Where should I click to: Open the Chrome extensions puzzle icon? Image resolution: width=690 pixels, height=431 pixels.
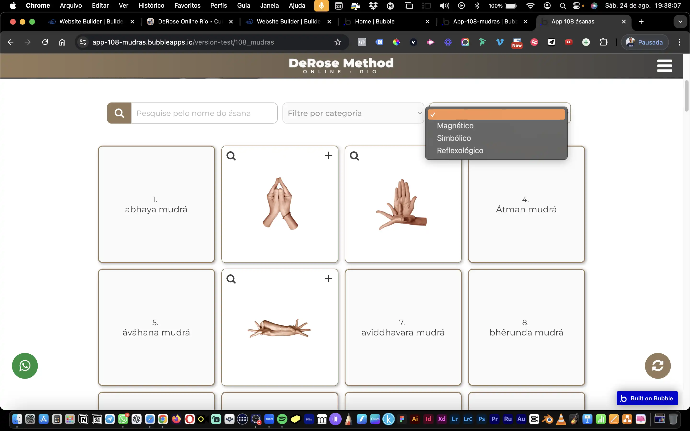pyautogui.click(x=603, y=42)
